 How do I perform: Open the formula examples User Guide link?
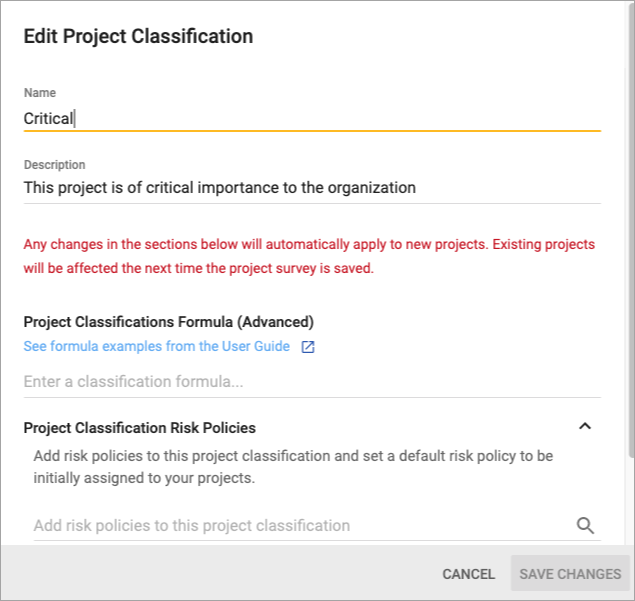click(x=156, y=346)
